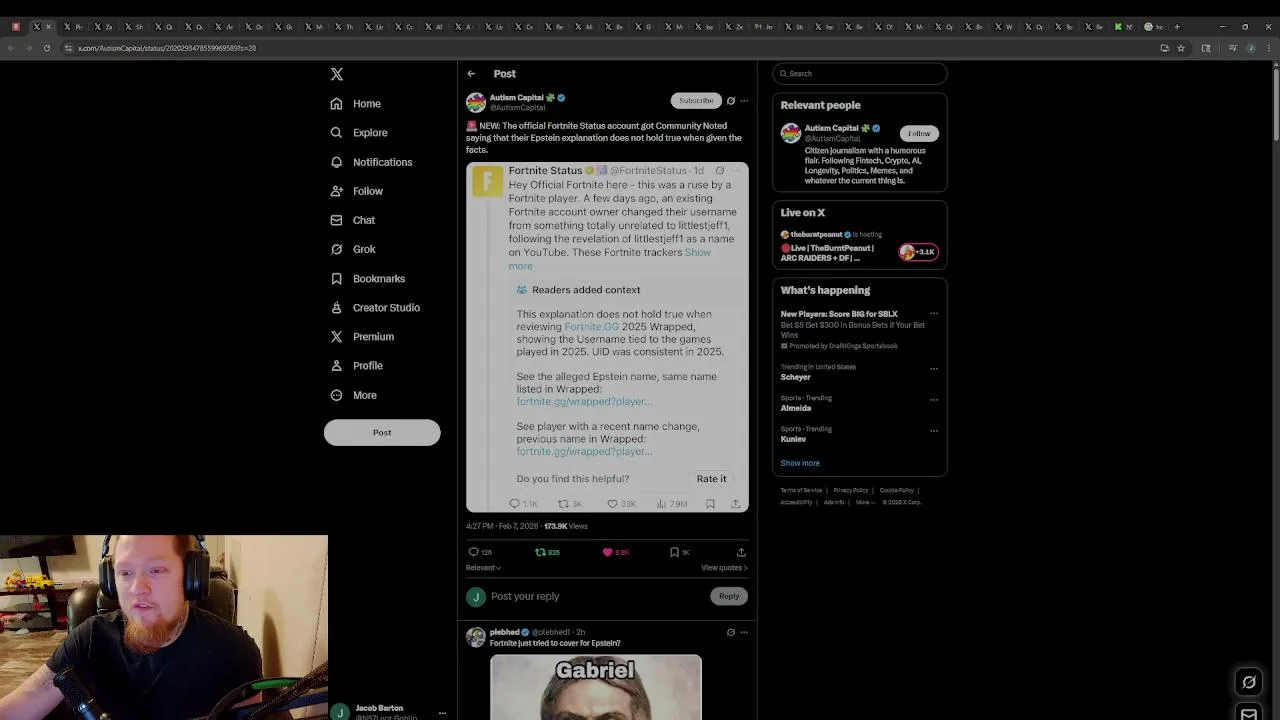Click Grok icon on plebhed reply
This screenshot has height=720, width=1280.
click(x=731, y=632)
